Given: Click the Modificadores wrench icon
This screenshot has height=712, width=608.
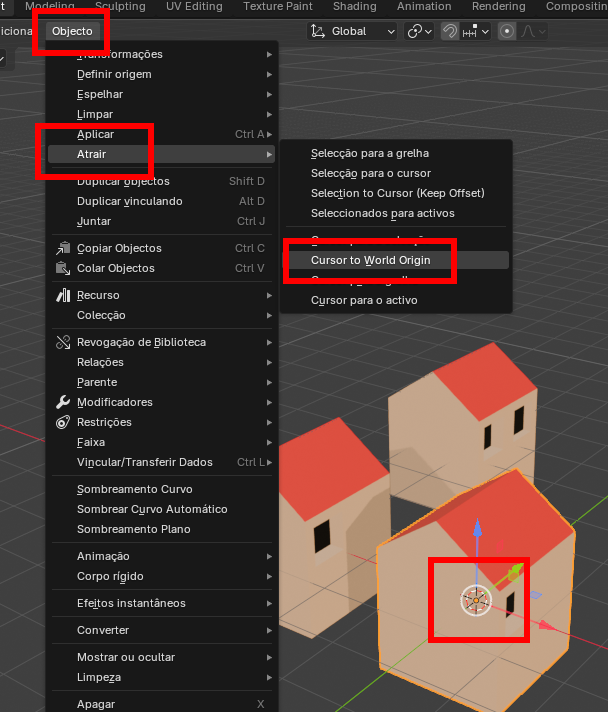Looking at the screenshot, I should pos(63,402).
